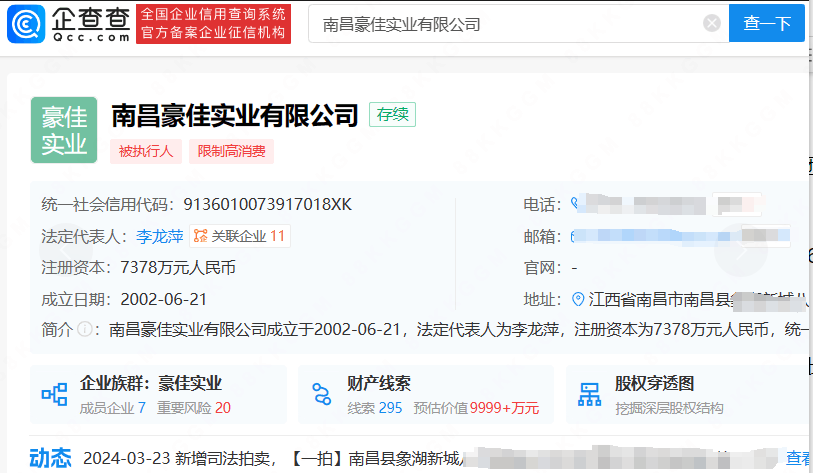Open the 被执行人 risk tag

click(x=146, y=151)
